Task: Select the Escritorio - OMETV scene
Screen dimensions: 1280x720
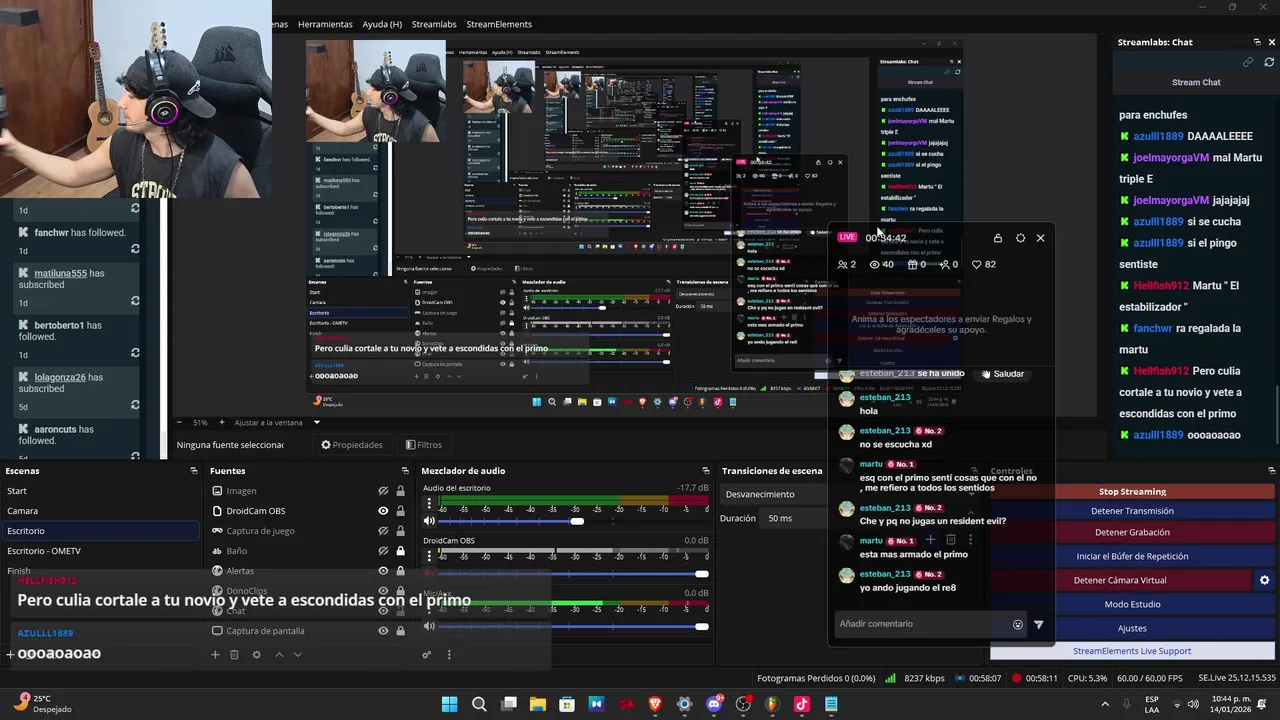Action: (x=100, y=551)
